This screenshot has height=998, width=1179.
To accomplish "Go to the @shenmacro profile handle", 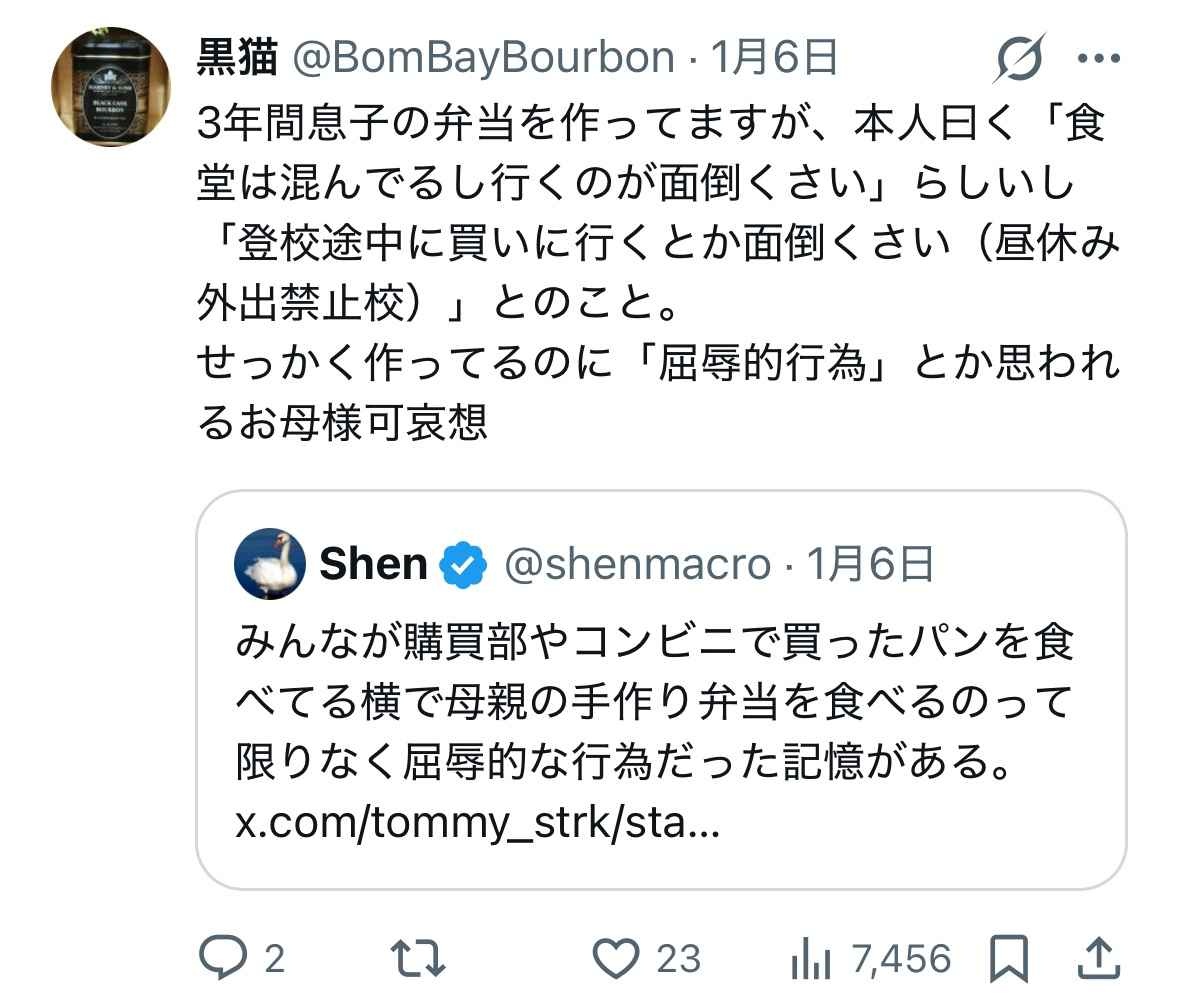I will point(637,565).
